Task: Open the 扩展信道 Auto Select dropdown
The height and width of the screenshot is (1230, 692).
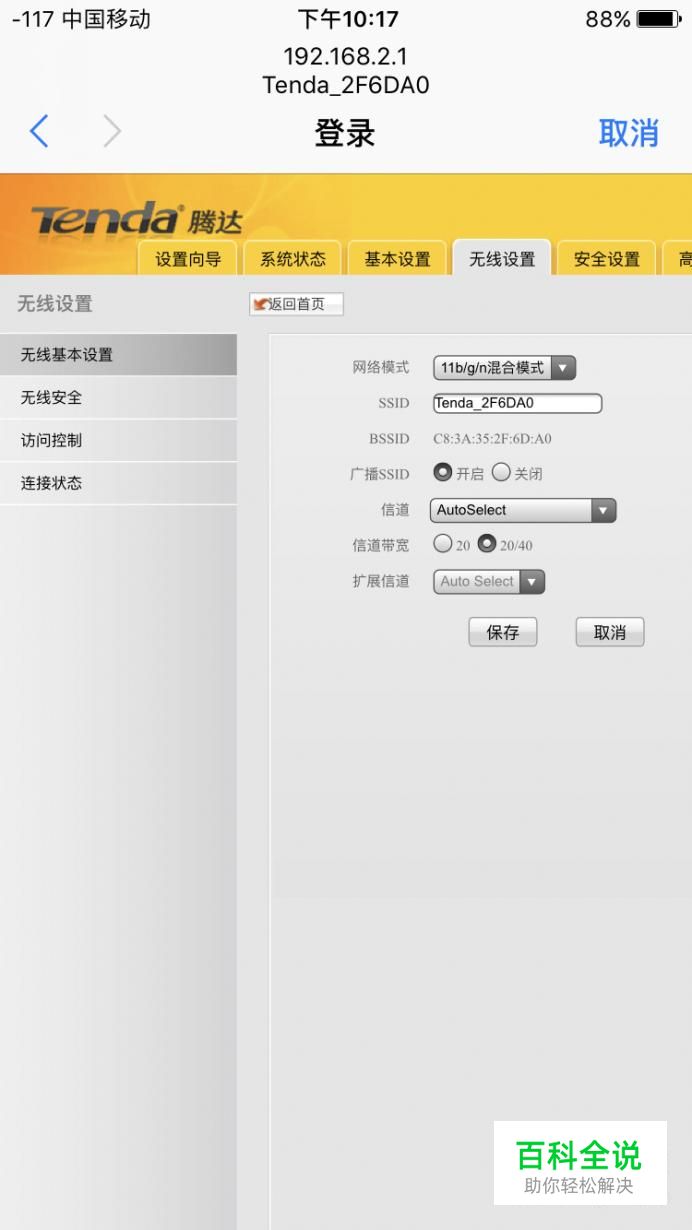Action: tap(489, 582)
